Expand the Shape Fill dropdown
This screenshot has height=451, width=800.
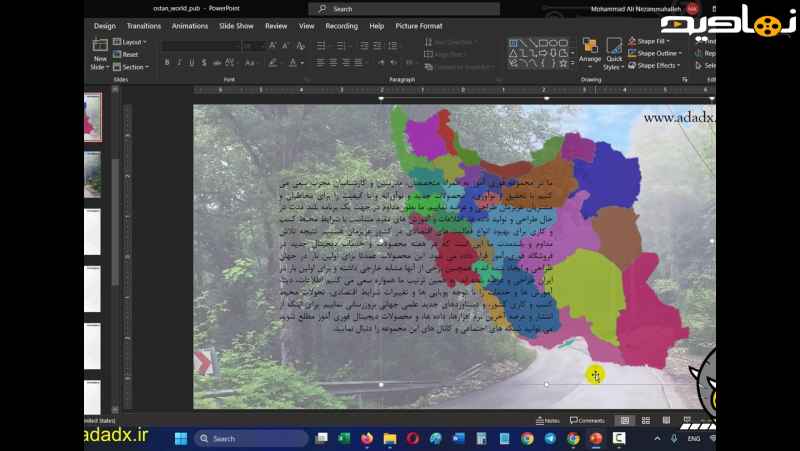click(656, 41)
